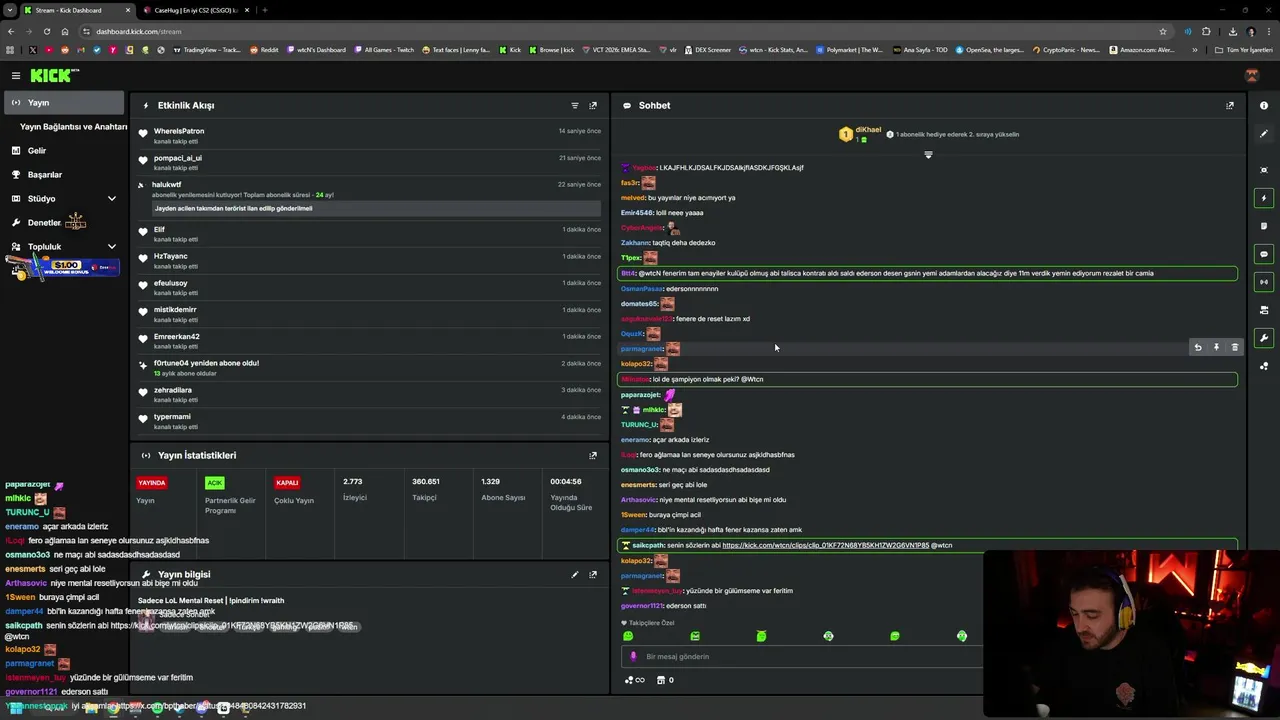Click the AÇIK Partnerlik Gelir Programı badge

[x=214, y=482]
